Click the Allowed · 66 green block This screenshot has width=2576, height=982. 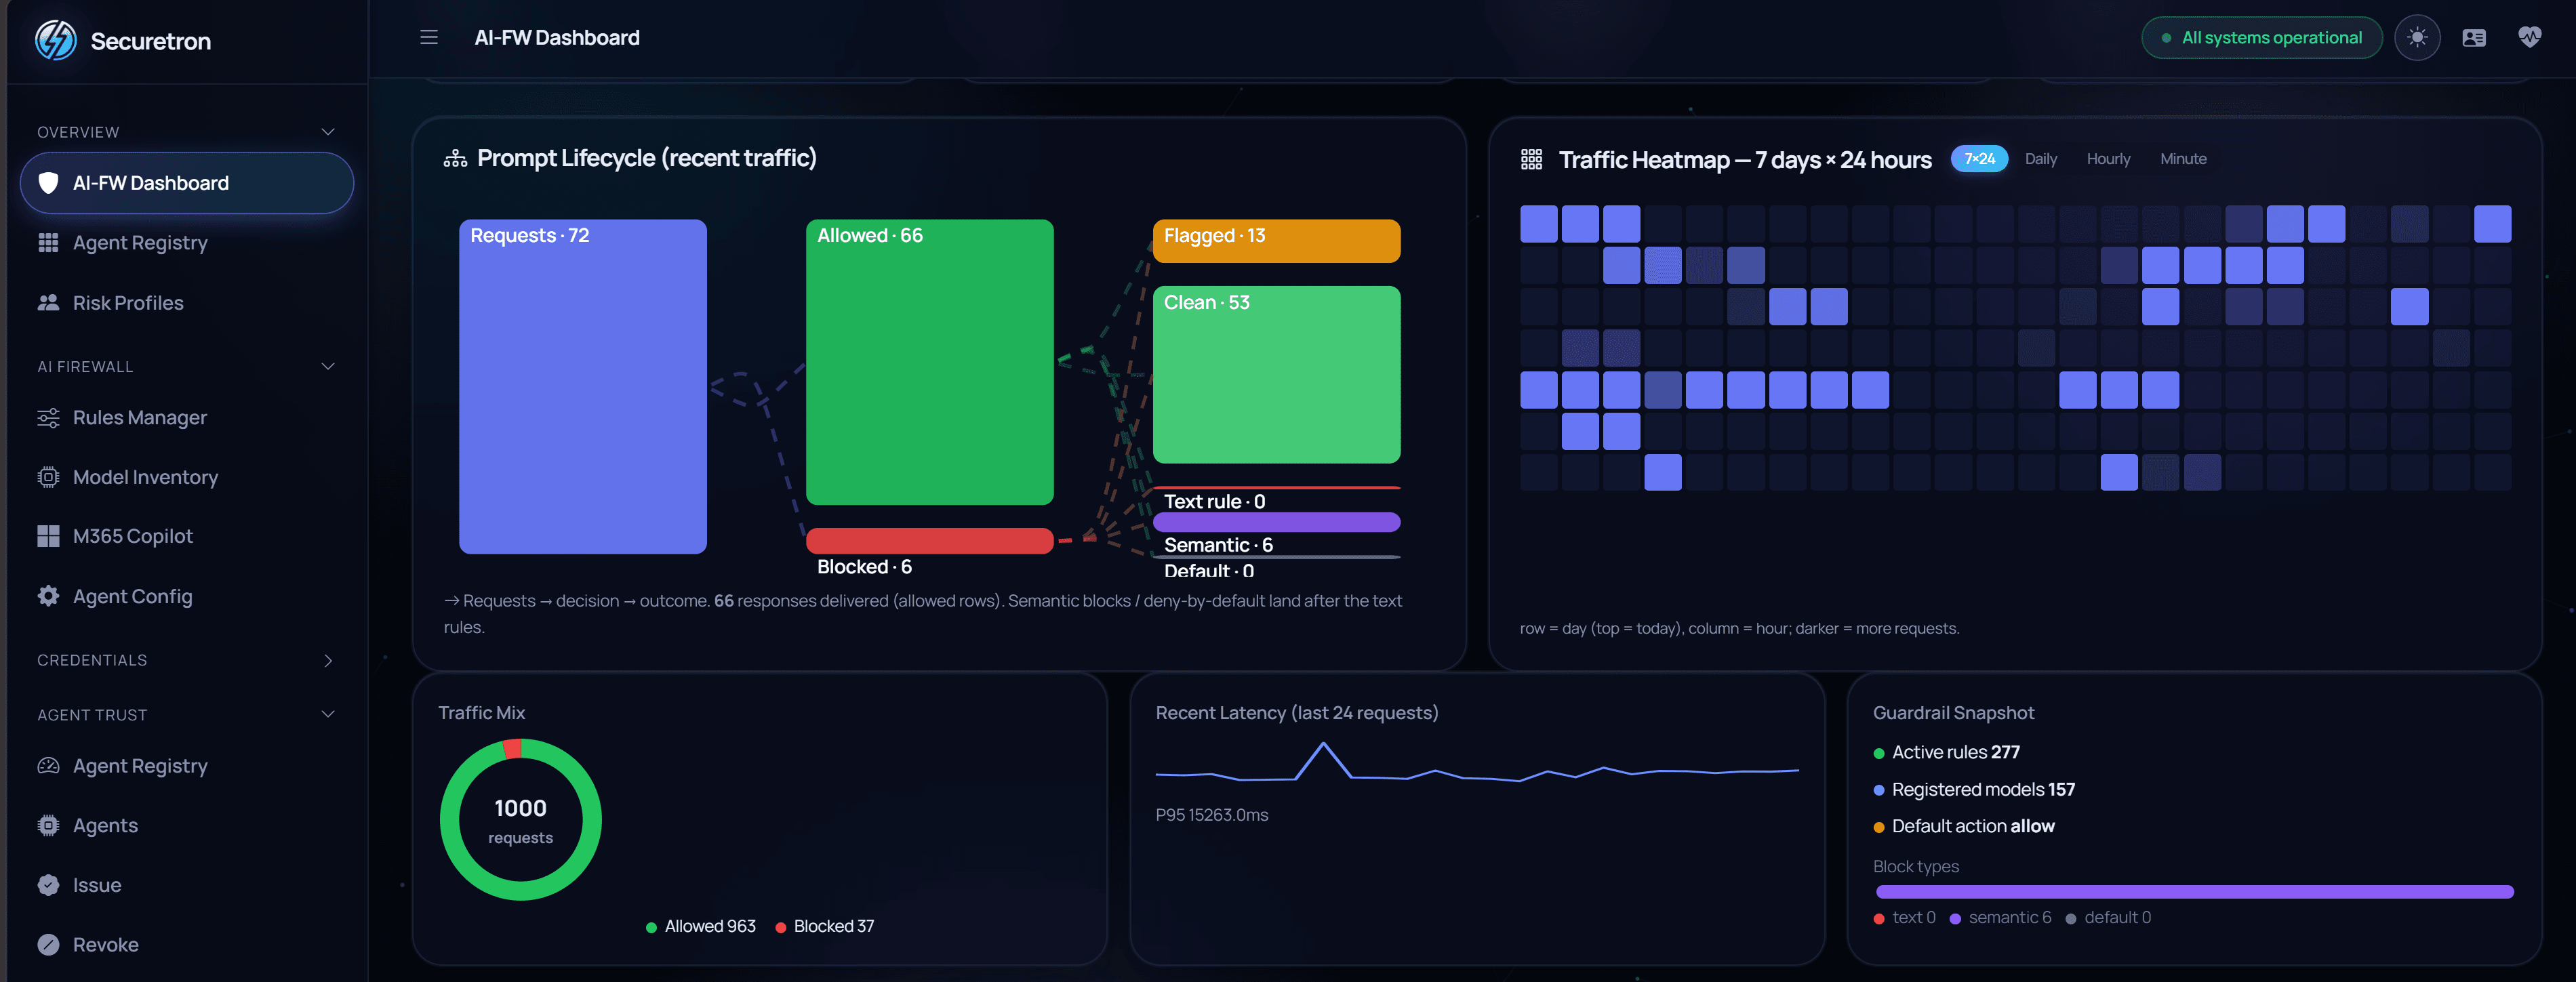click(930, 362)
